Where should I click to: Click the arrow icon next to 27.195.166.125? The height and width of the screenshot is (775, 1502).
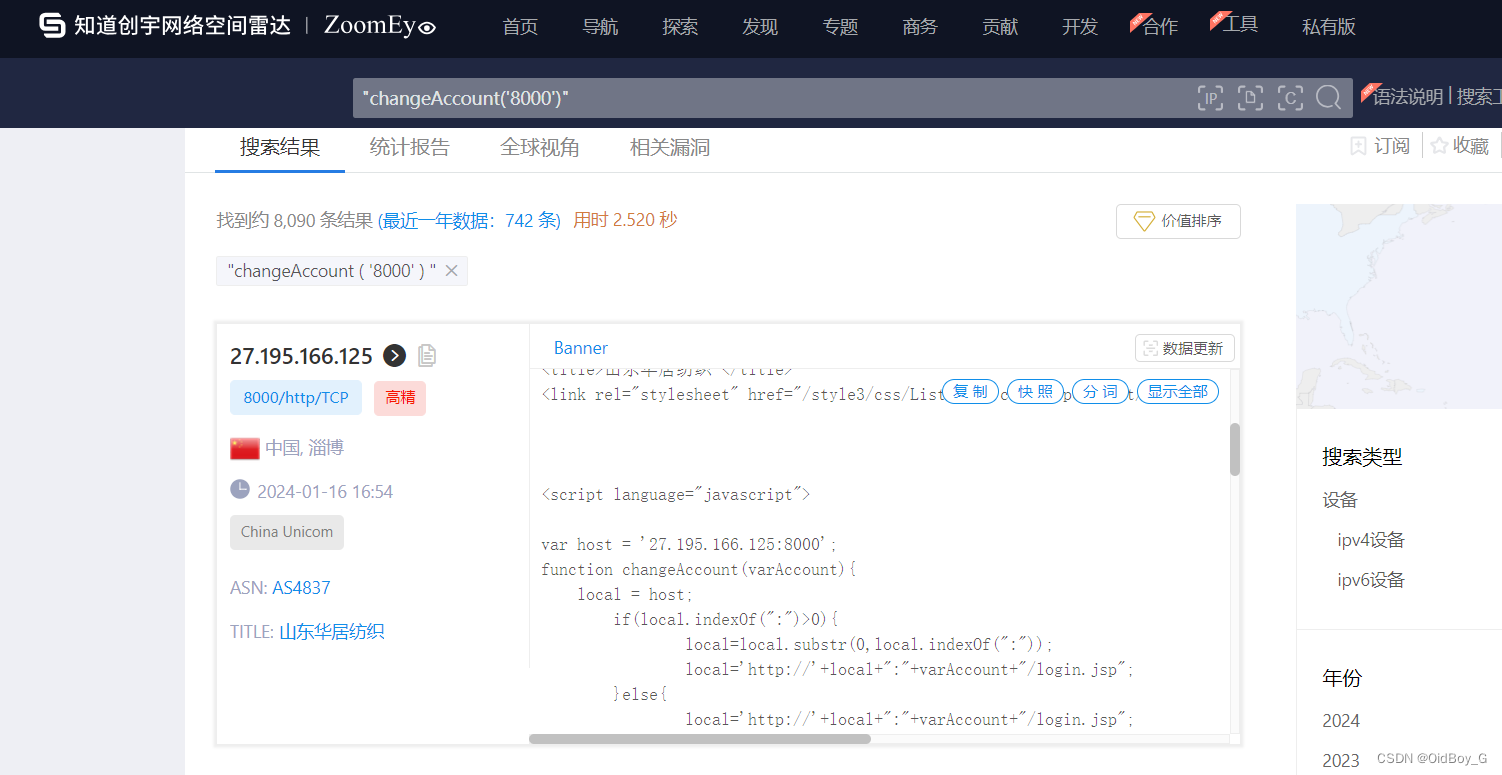pyautogui.click(x=394, y=355)
